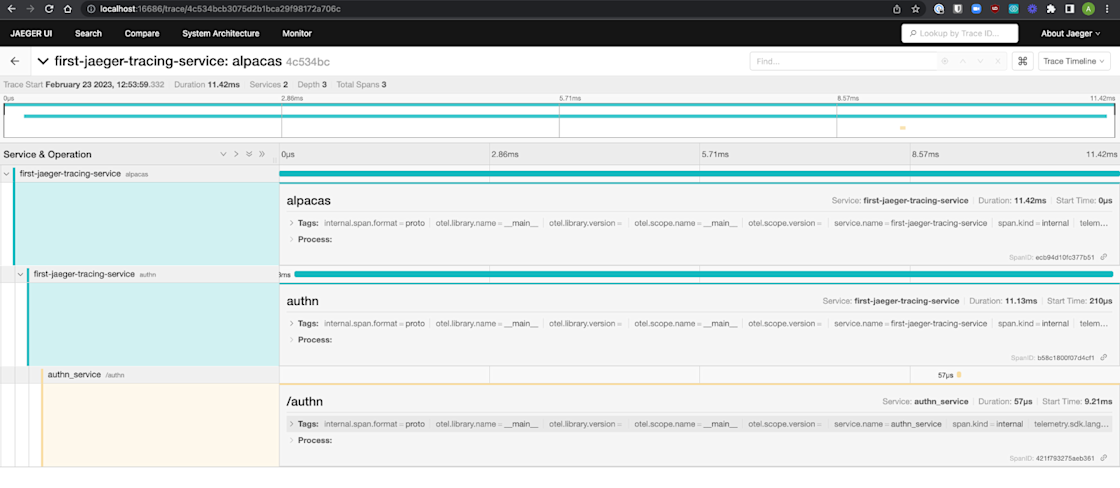This screenshot has width=1120, height=488.
Task: Open the Trace Timeline view dropdown
Action: click(1074, 61)
